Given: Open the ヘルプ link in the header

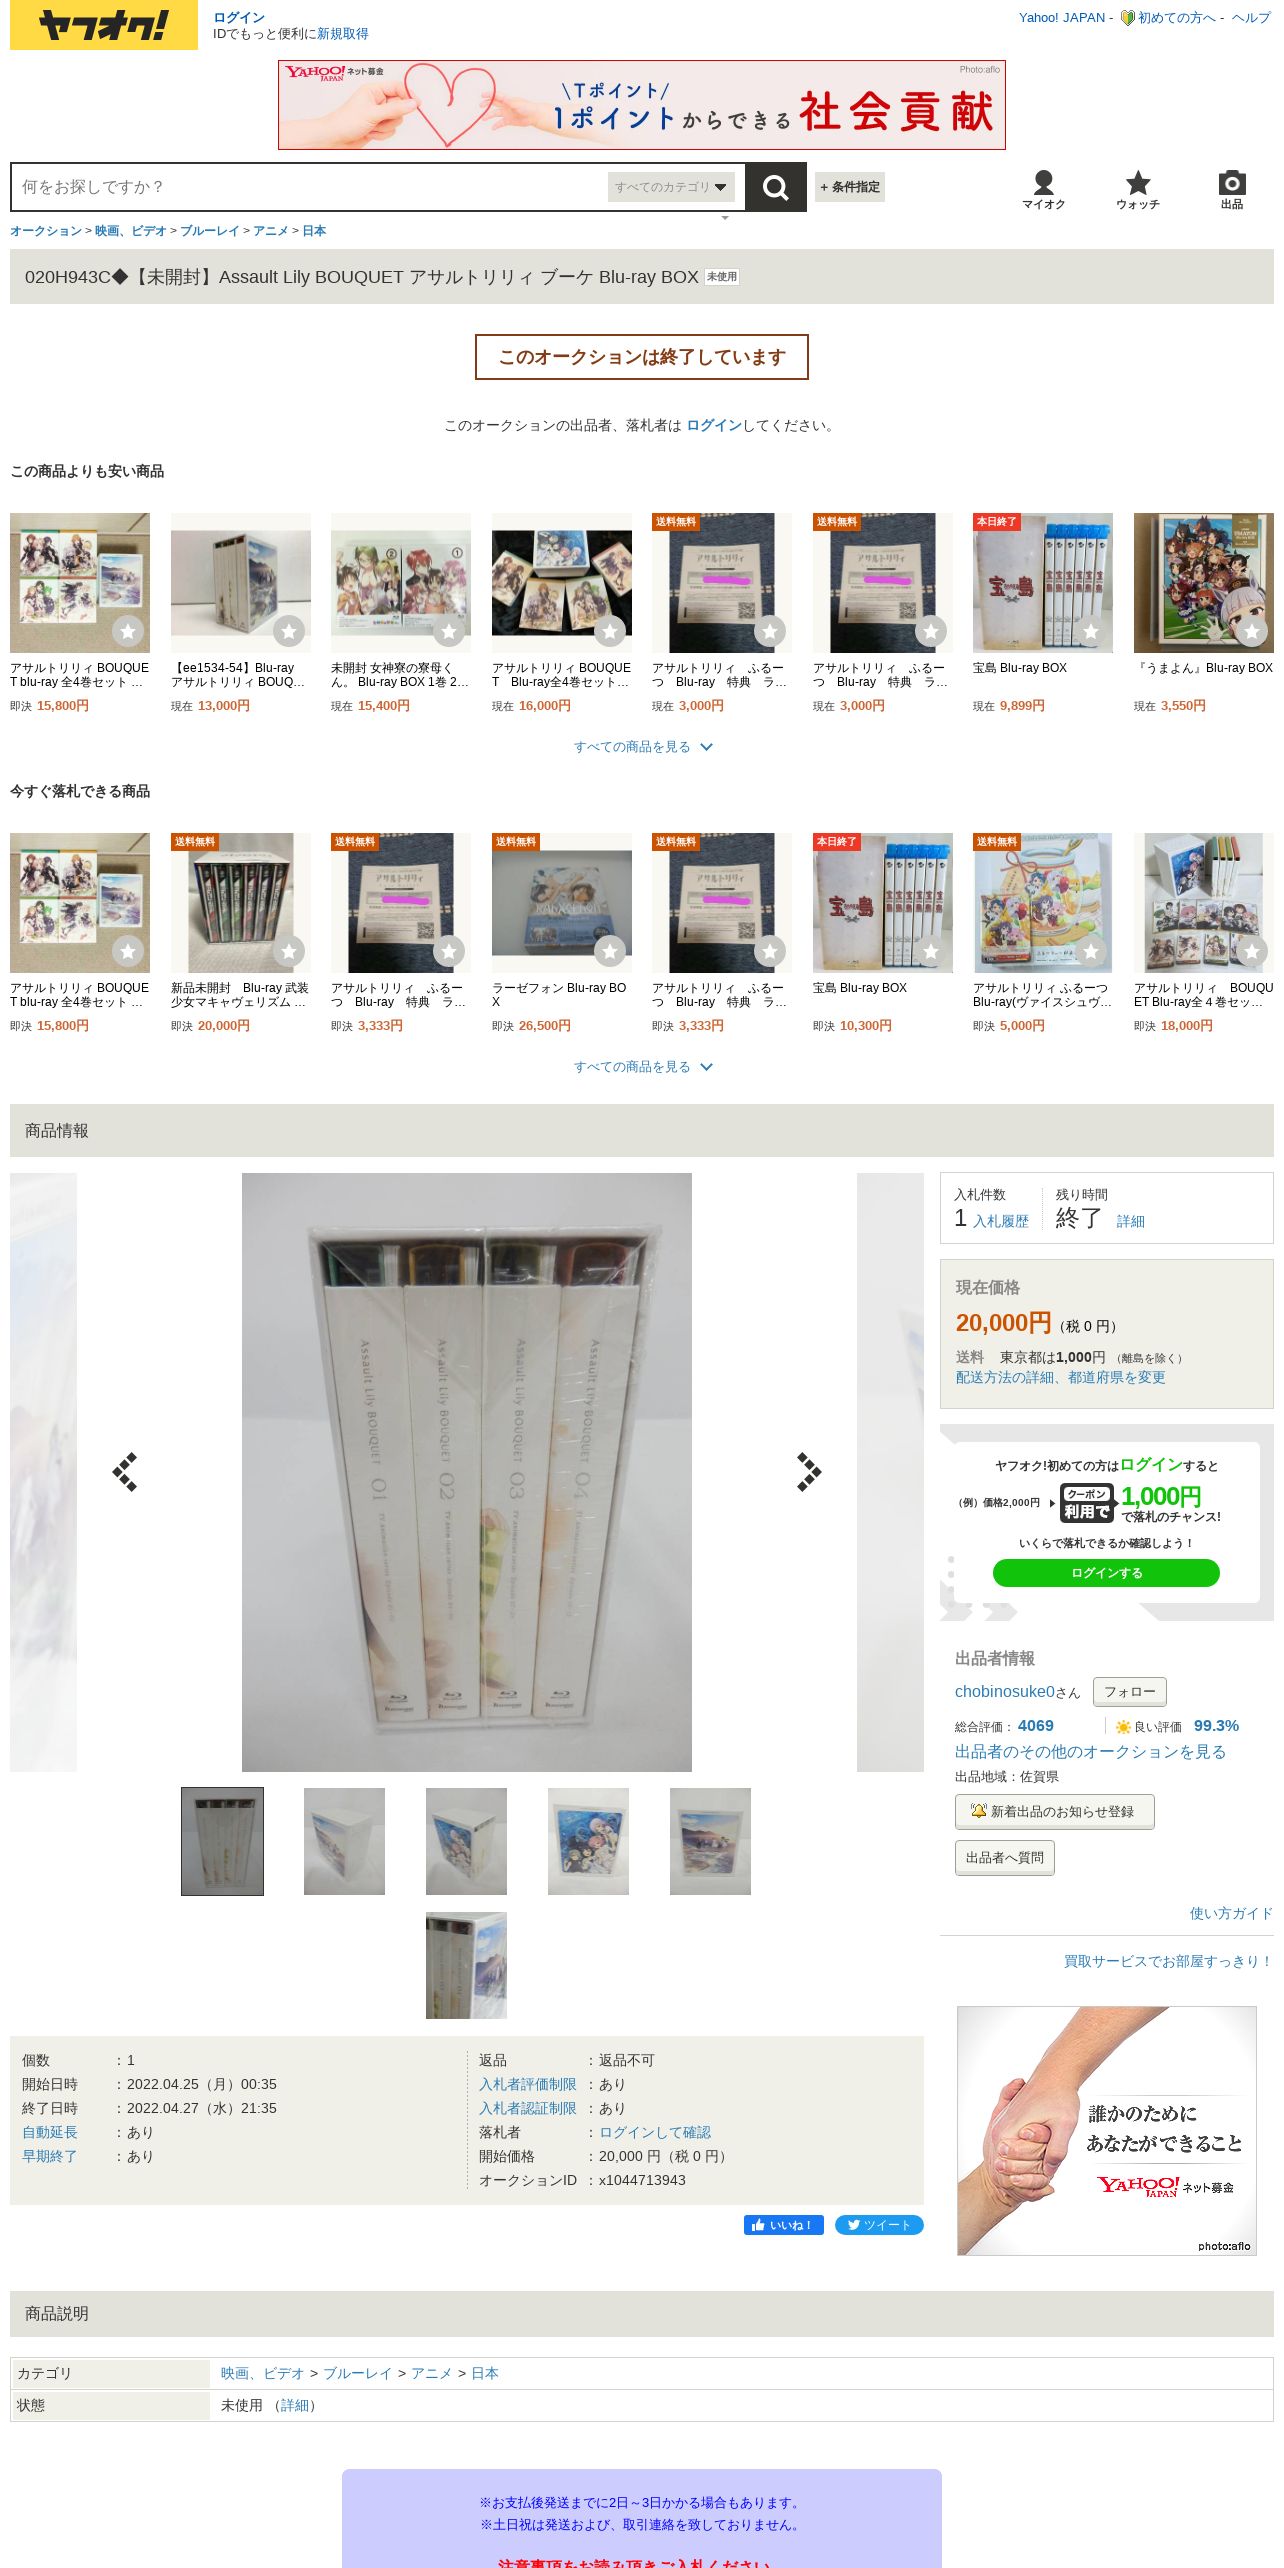Looking at the screenshot, I should (x=1251, y=18).
